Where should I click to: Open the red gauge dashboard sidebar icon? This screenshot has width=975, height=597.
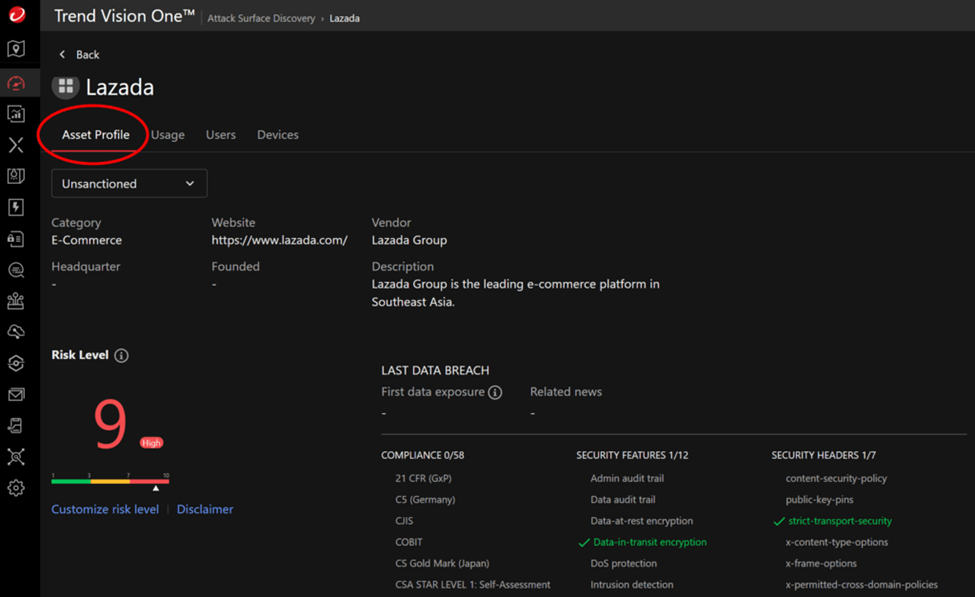pos(16,83)
